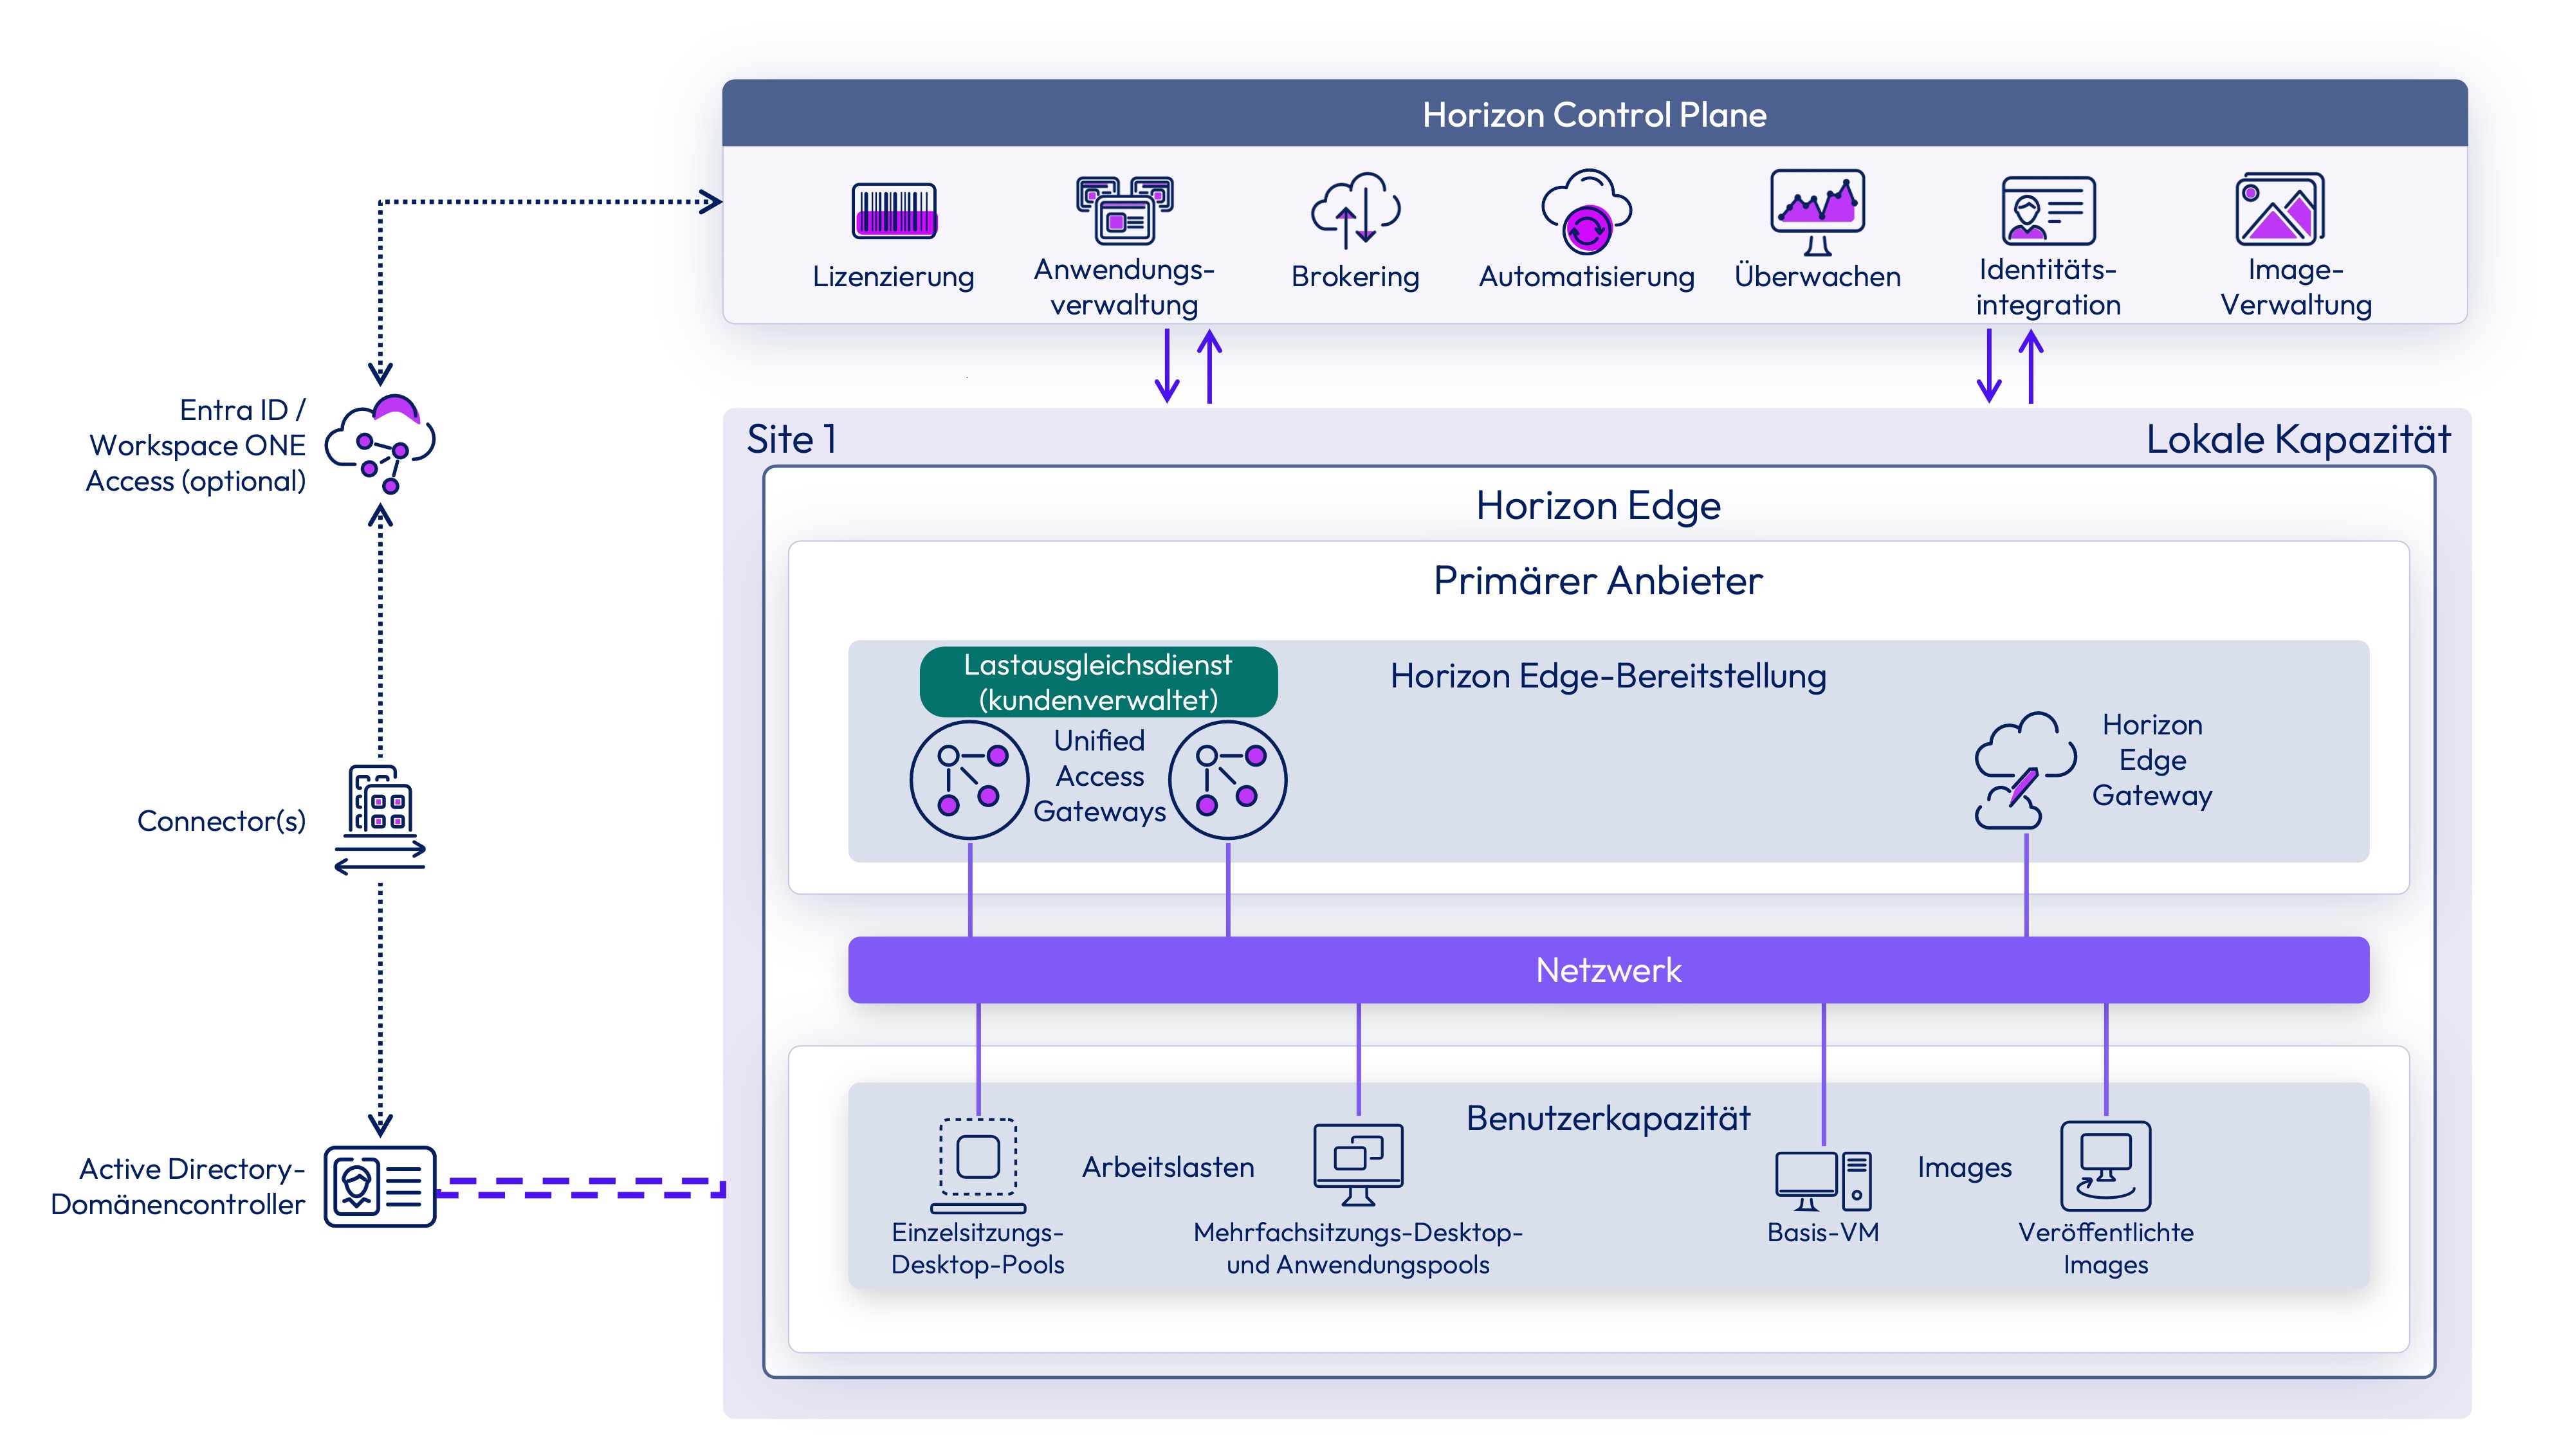Click the Einzelsitzungs-Desktop-Pools laptop icon

[x=978, y=1165]
